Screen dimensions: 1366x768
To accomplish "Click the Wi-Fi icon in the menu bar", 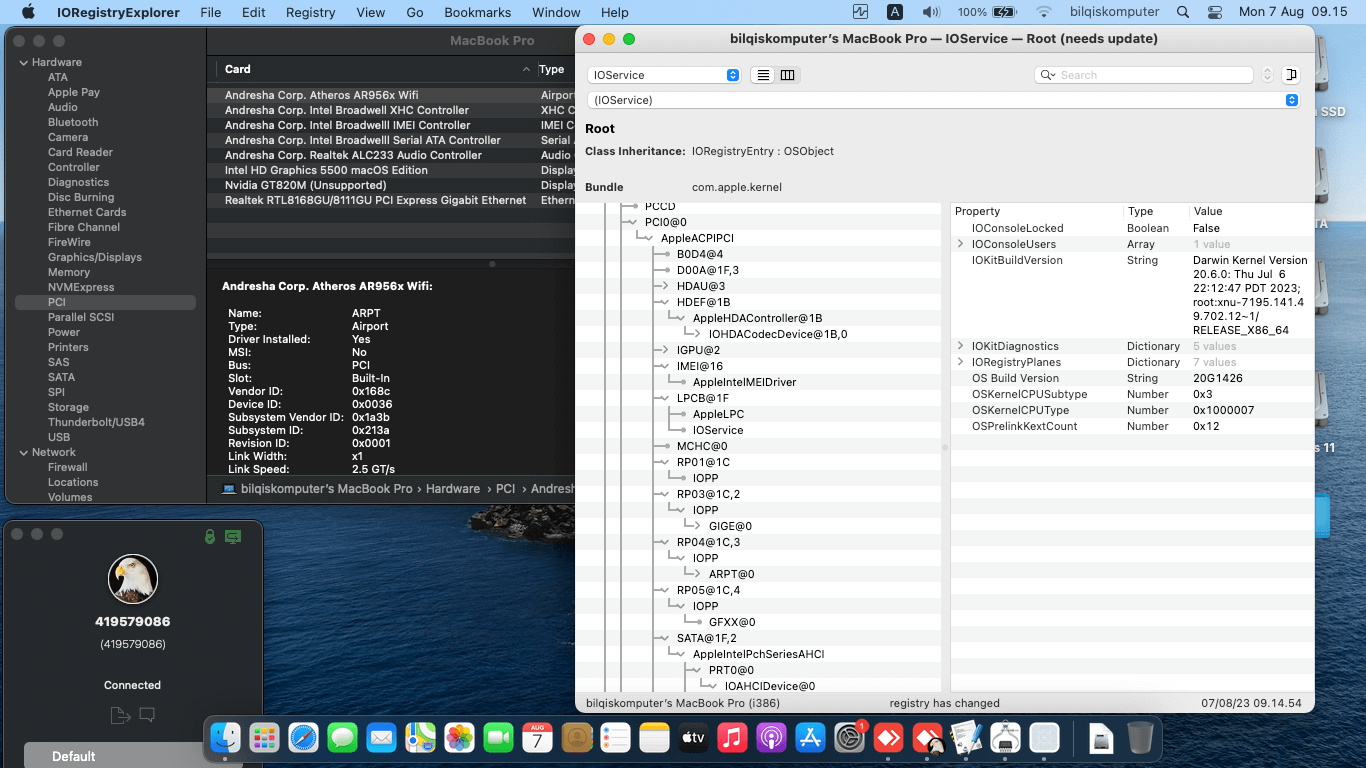I will coord(1044,12).
